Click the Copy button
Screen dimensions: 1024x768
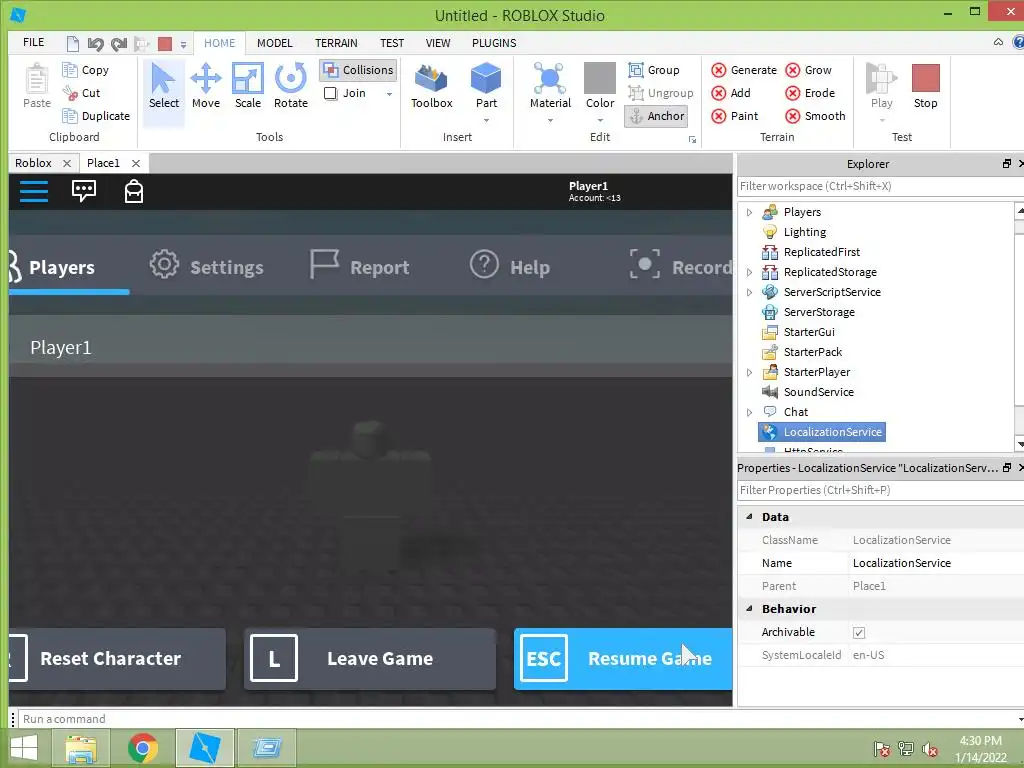pos(86,70)
